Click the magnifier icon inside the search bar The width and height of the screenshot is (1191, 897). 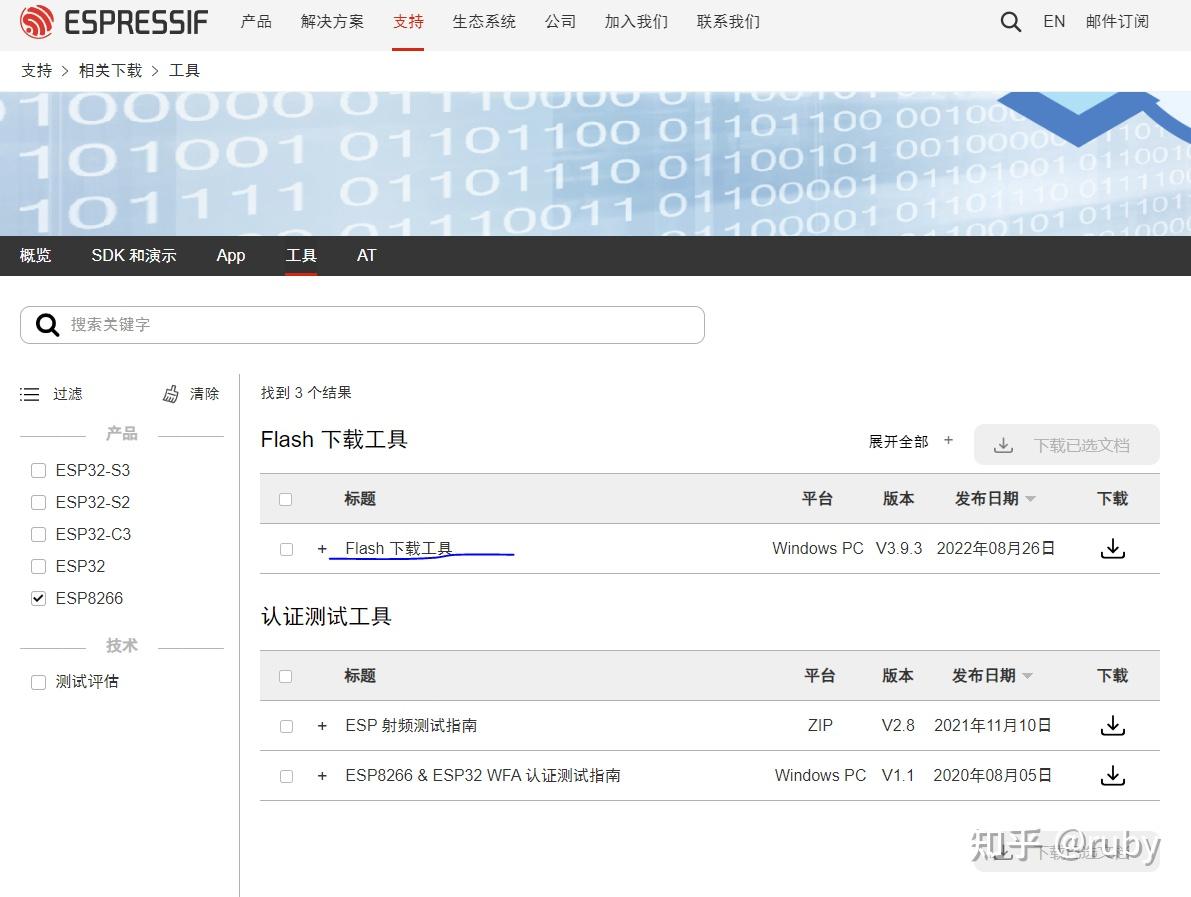pyautogui.click(x=46, y=324)
